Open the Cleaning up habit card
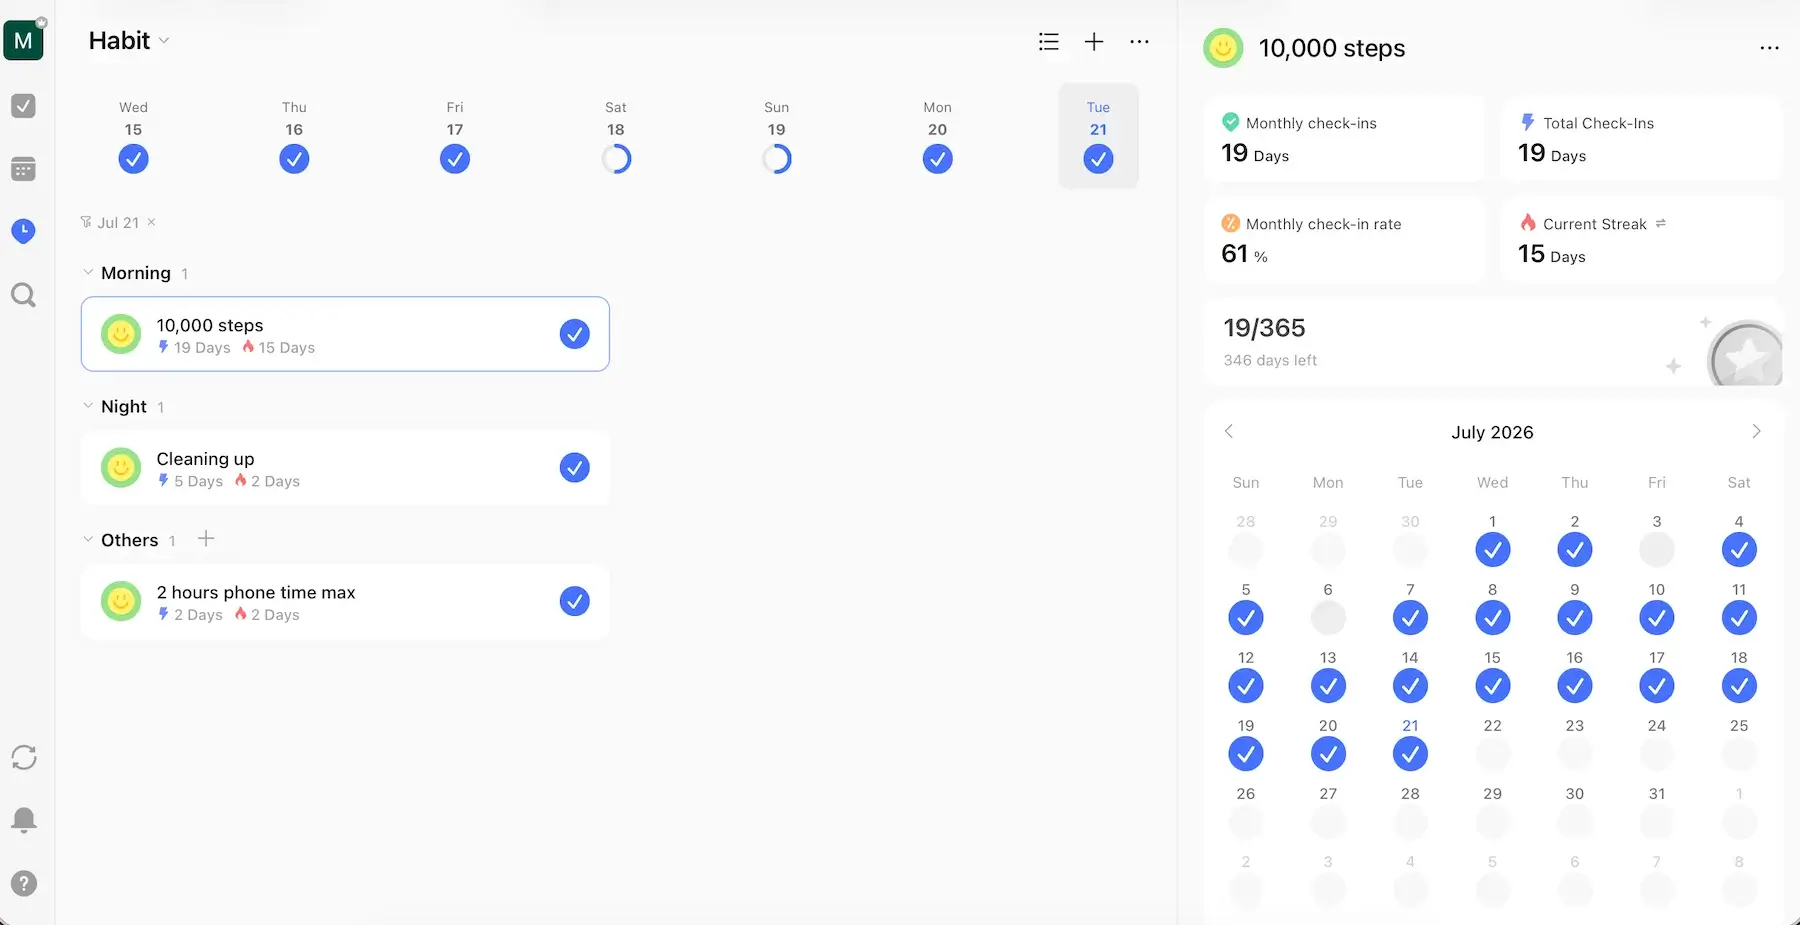The width and height of the screenshot is (1800, 925). click(x=345, y=467)
